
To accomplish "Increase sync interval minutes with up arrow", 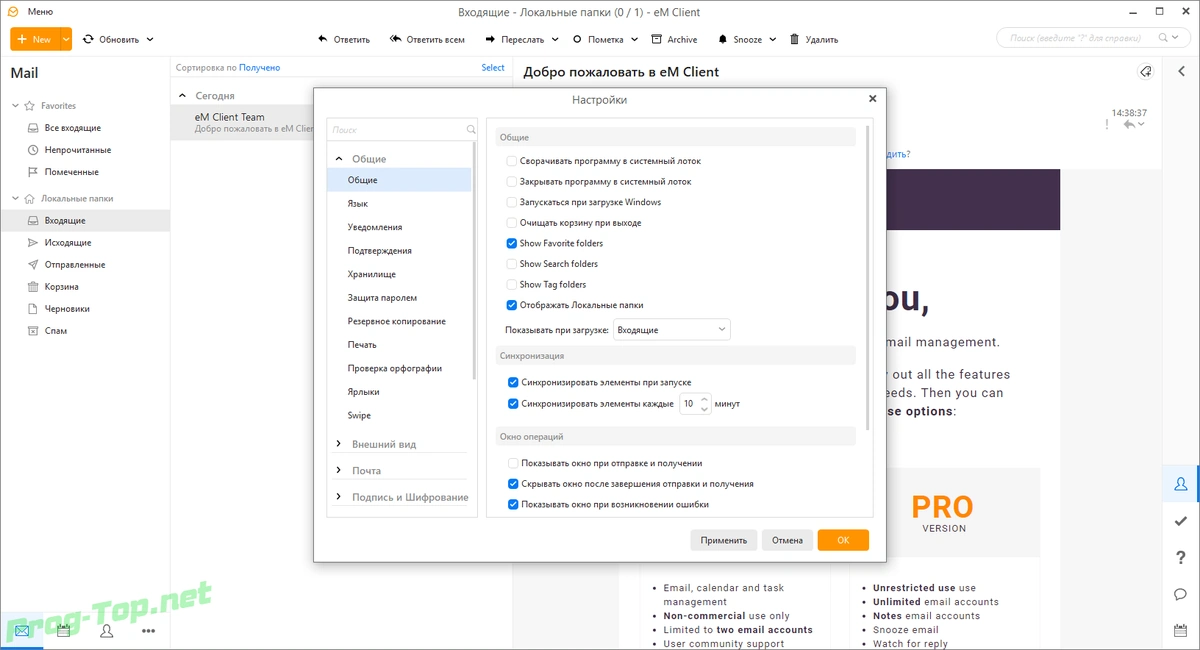I will tap(704, 399).
